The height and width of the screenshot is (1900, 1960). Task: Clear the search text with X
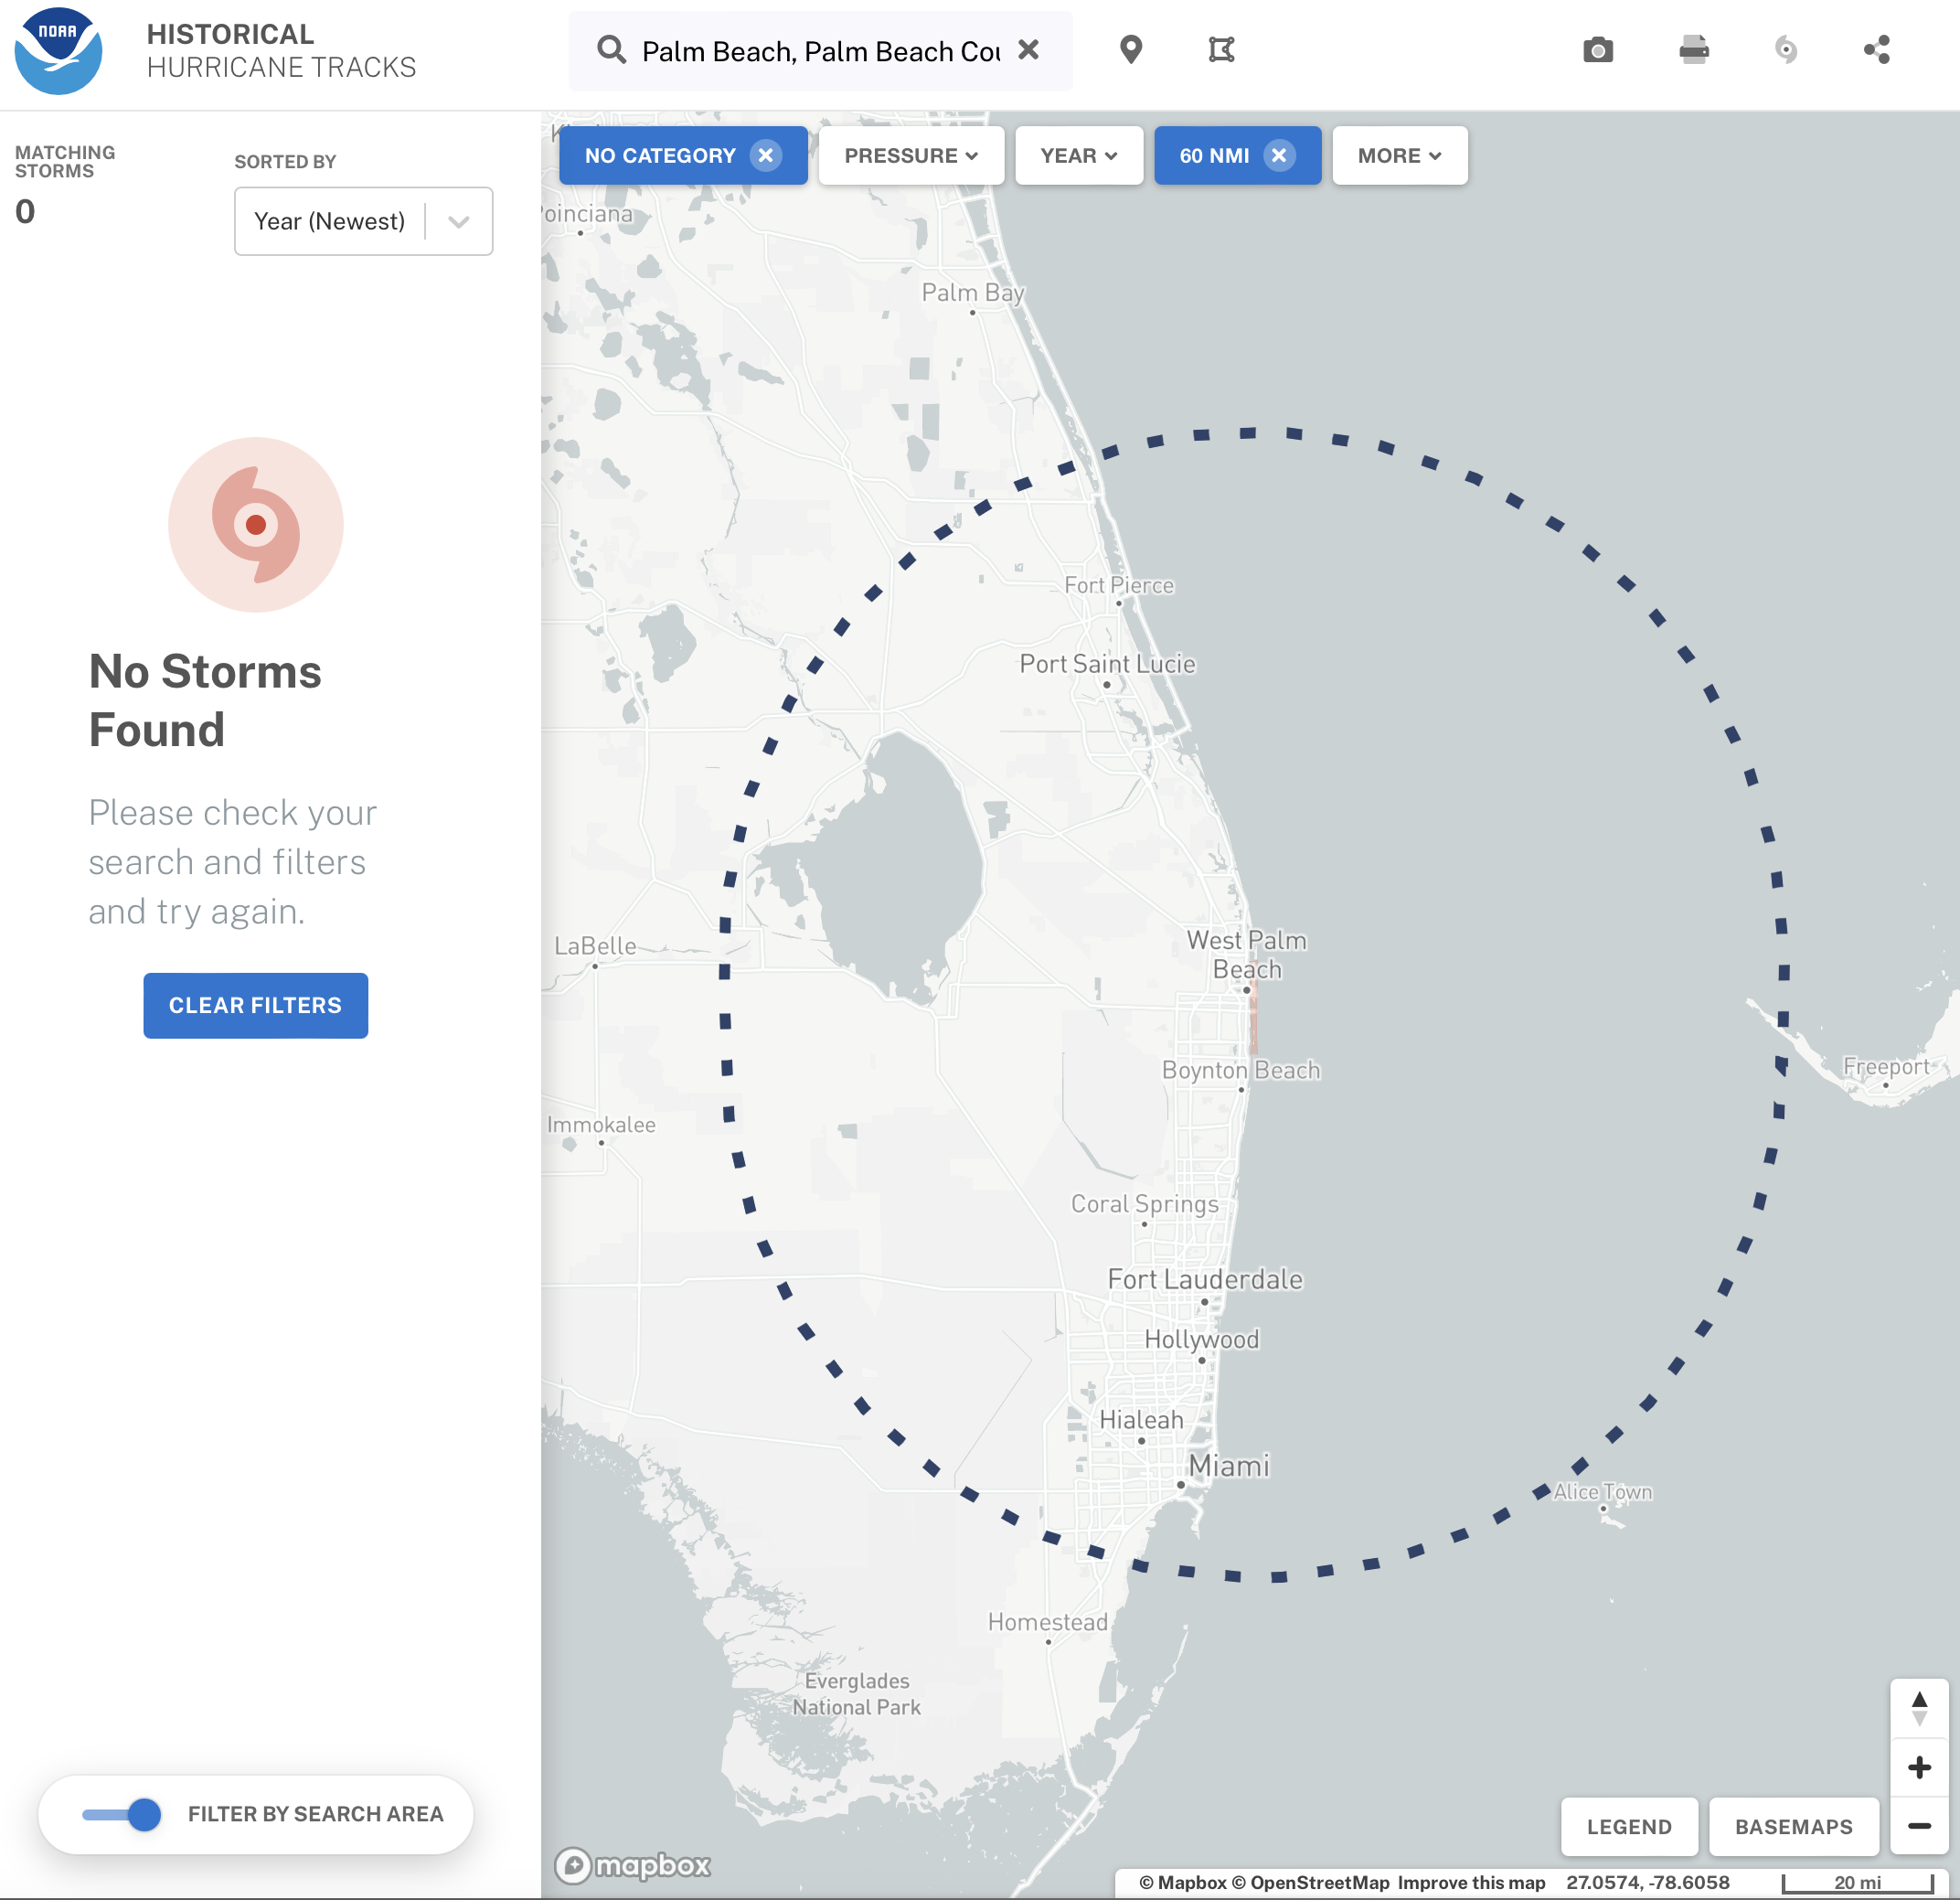click(1028, 50)
